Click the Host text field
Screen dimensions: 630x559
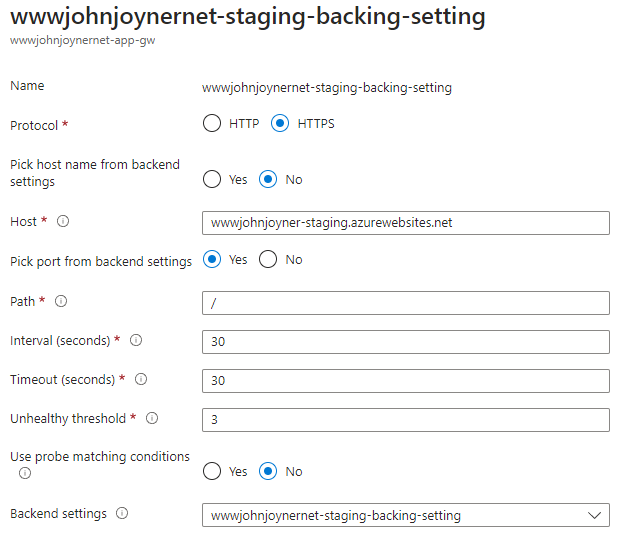[x=405, y=222]
